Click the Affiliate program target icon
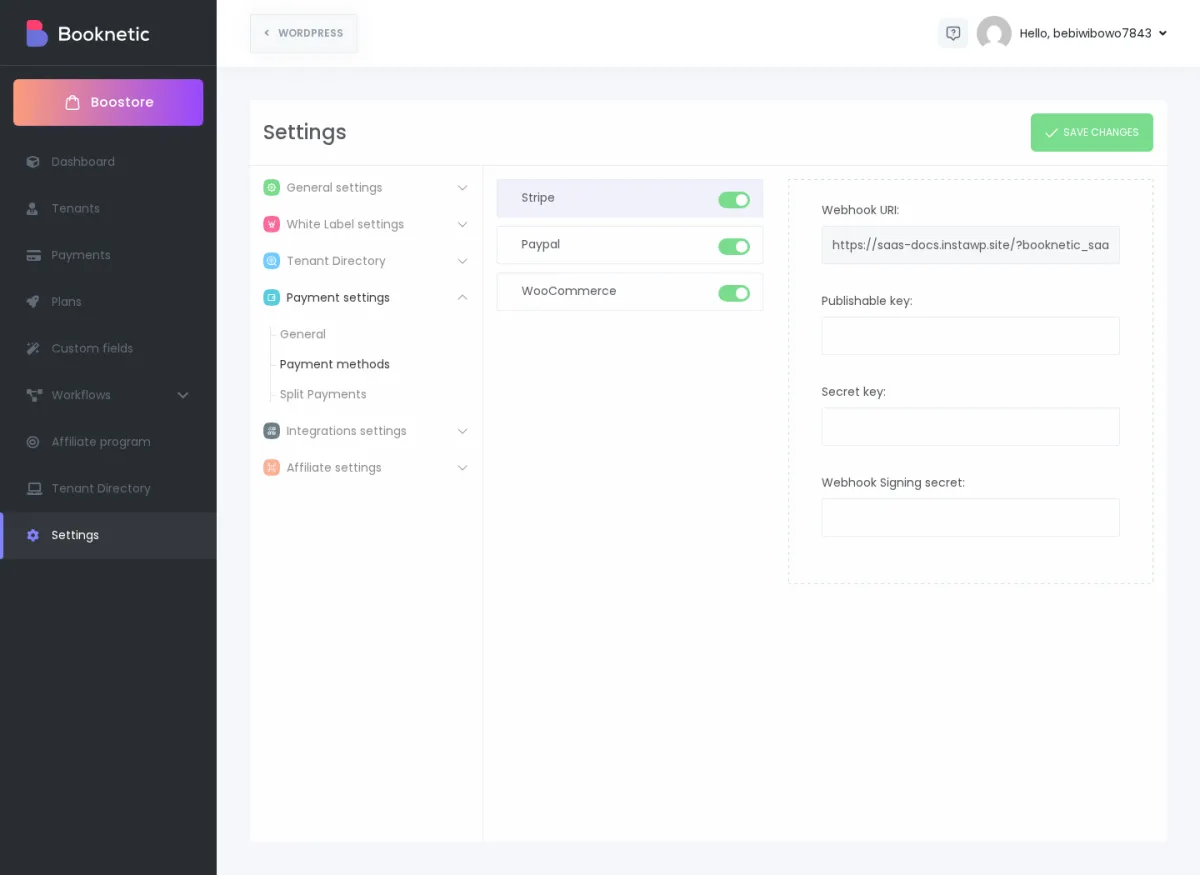Viewport: 1200px width, 875px height. click(x=33, y=442)
